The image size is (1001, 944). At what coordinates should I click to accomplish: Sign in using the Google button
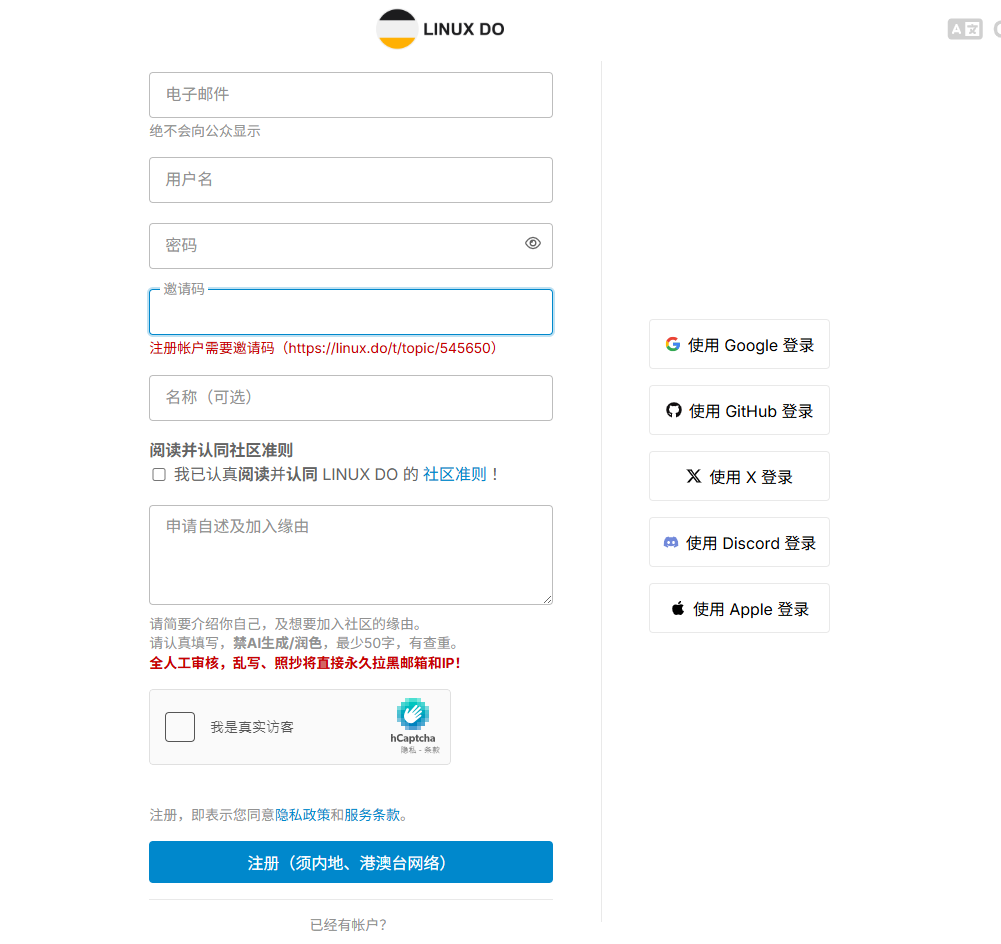739,345
